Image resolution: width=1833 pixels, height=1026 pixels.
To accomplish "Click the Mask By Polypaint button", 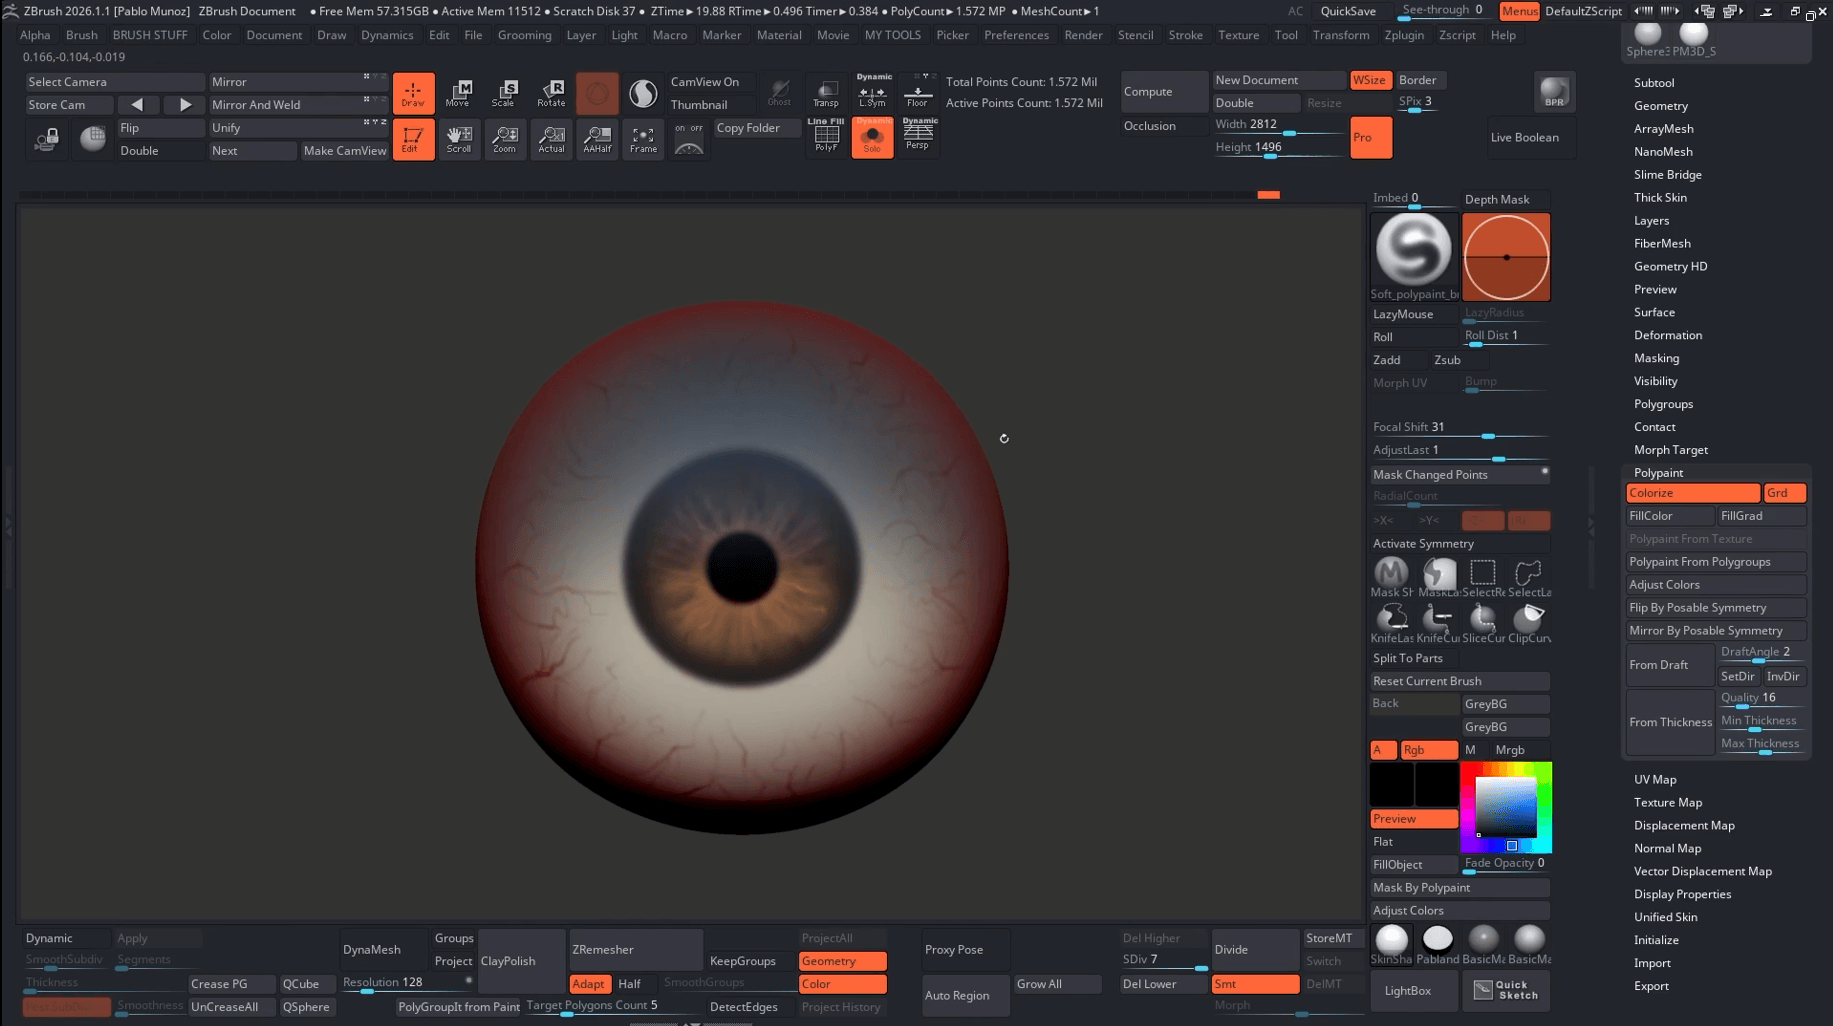I will 1459,888.
